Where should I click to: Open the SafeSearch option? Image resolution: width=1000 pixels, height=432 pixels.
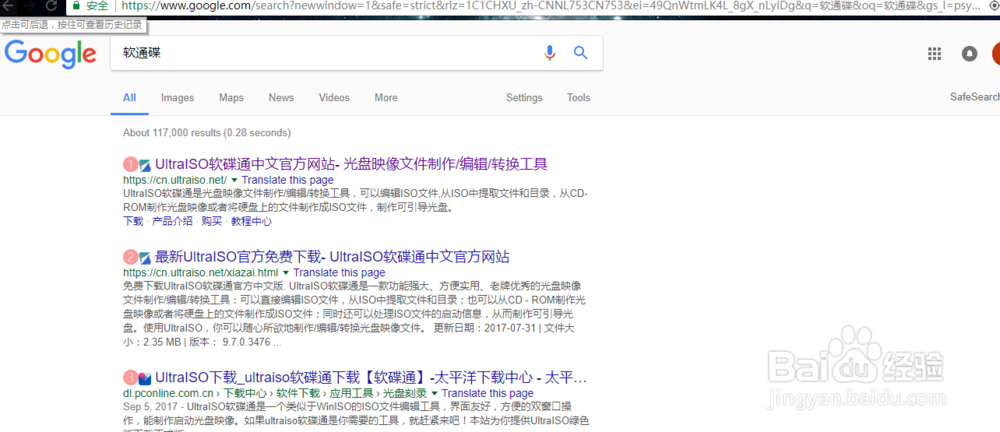[x=974, y=97]
